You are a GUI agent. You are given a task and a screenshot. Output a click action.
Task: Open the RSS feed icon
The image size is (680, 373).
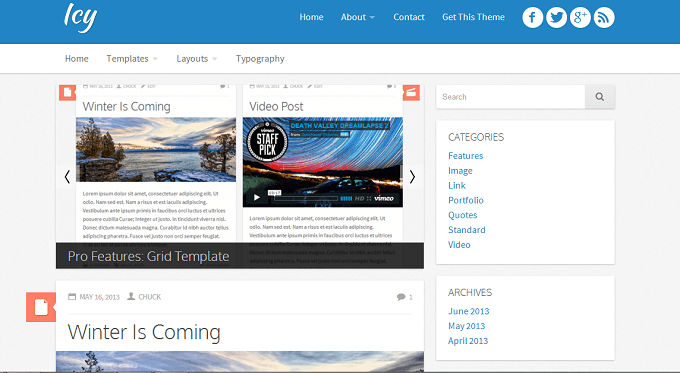point(604,17)
